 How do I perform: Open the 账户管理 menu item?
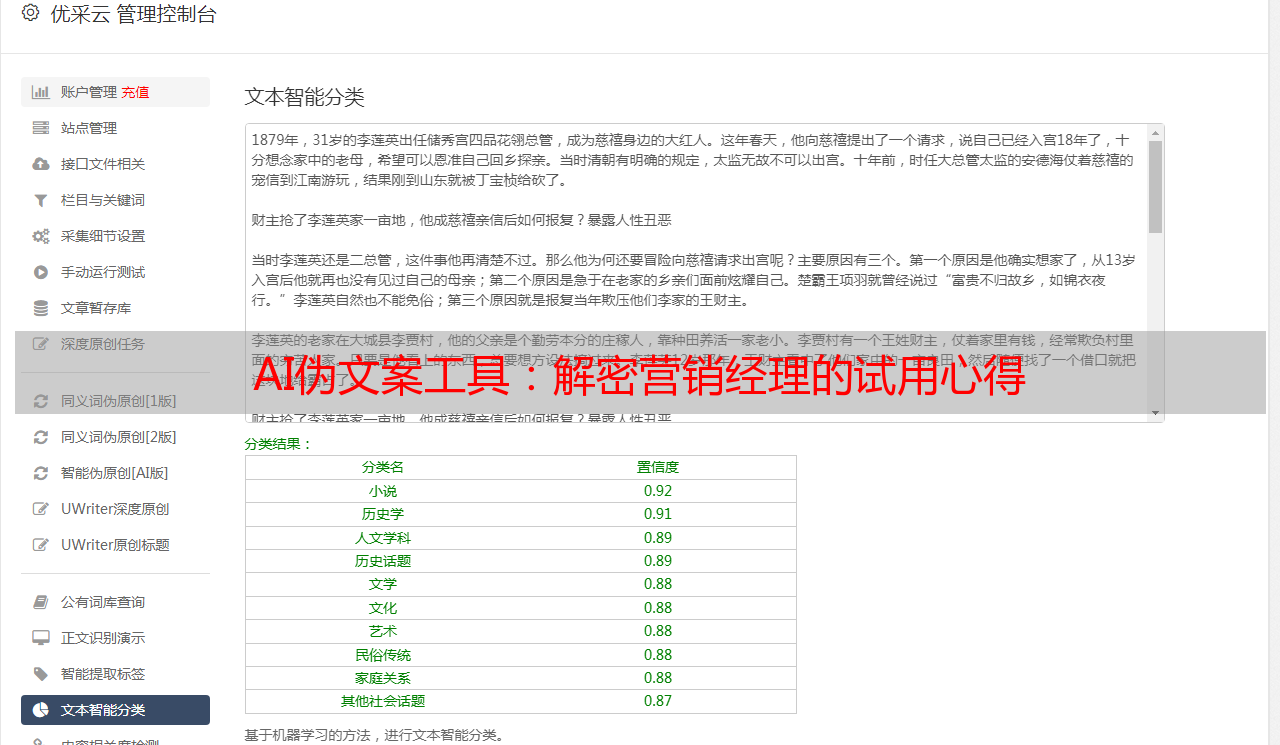(115, 92)
